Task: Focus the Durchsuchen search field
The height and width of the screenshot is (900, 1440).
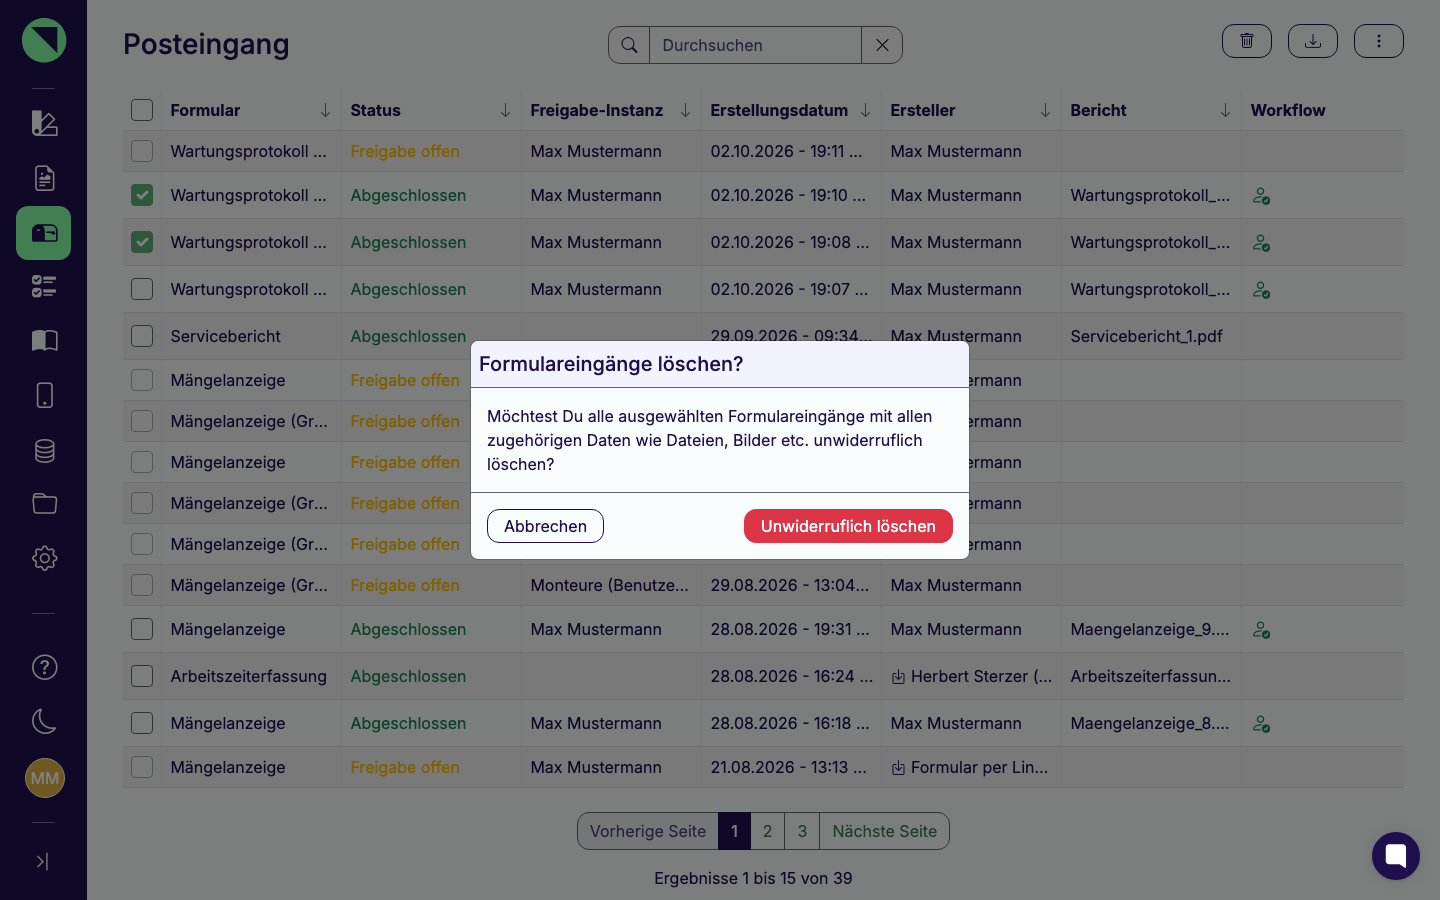Action: 755,45
